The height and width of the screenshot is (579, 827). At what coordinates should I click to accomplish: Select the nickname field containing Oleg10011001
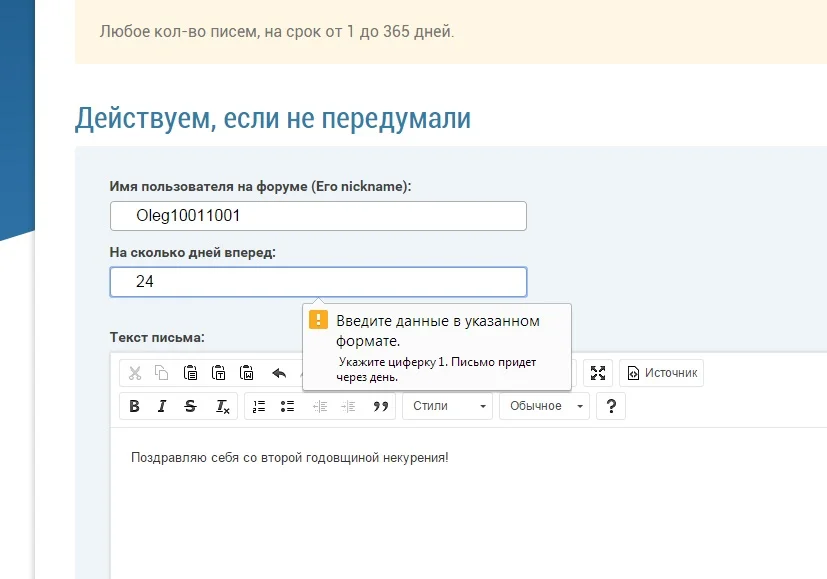(x=318, y=215)
